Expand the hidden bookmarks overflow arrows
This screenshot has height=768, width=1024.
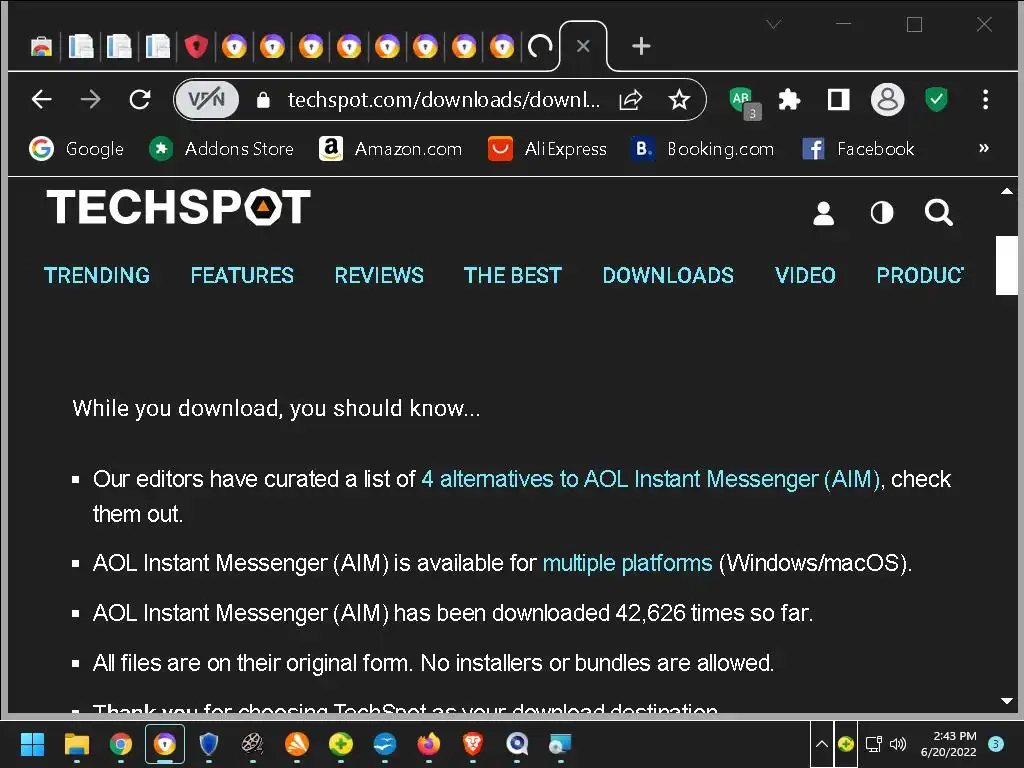tap(984, 148)
